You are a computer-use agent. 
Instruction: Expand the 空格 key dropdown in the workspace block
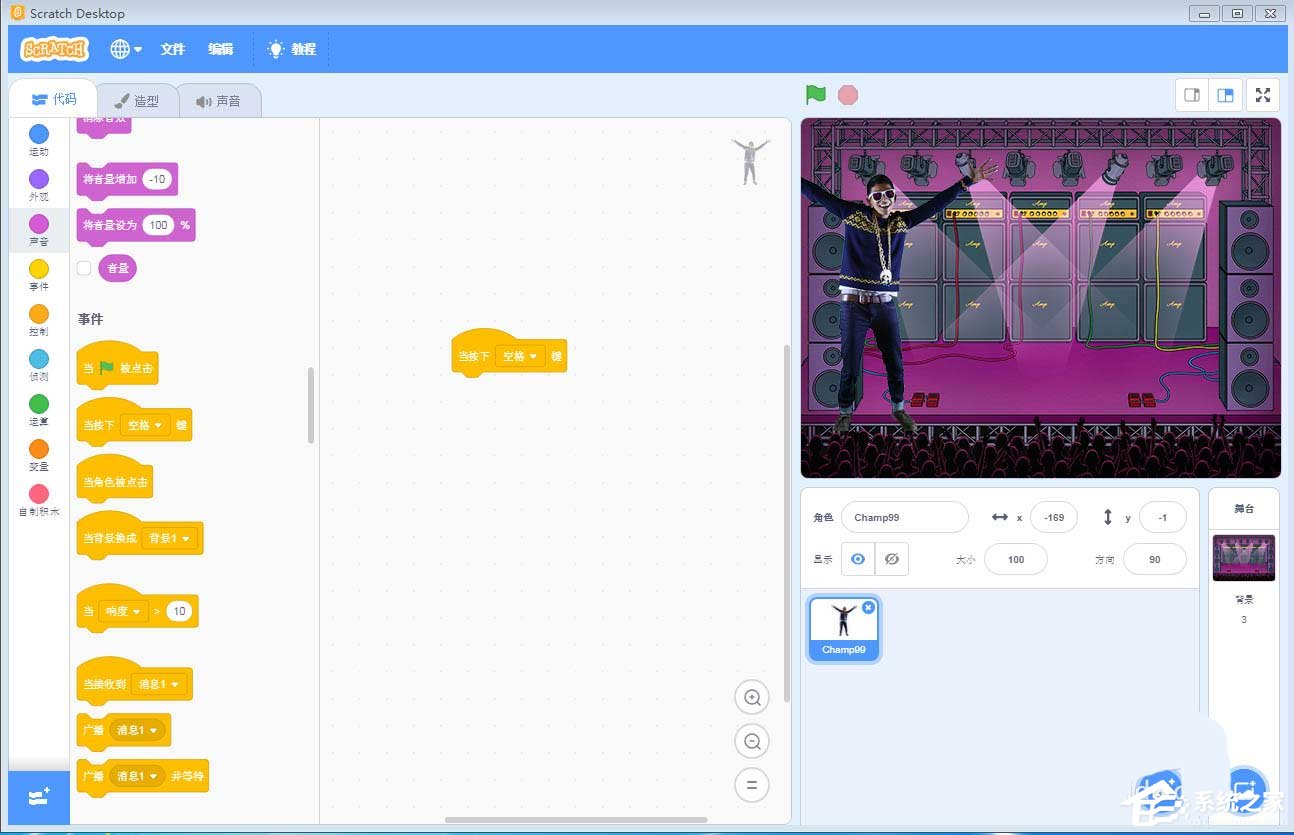(520, 356)
